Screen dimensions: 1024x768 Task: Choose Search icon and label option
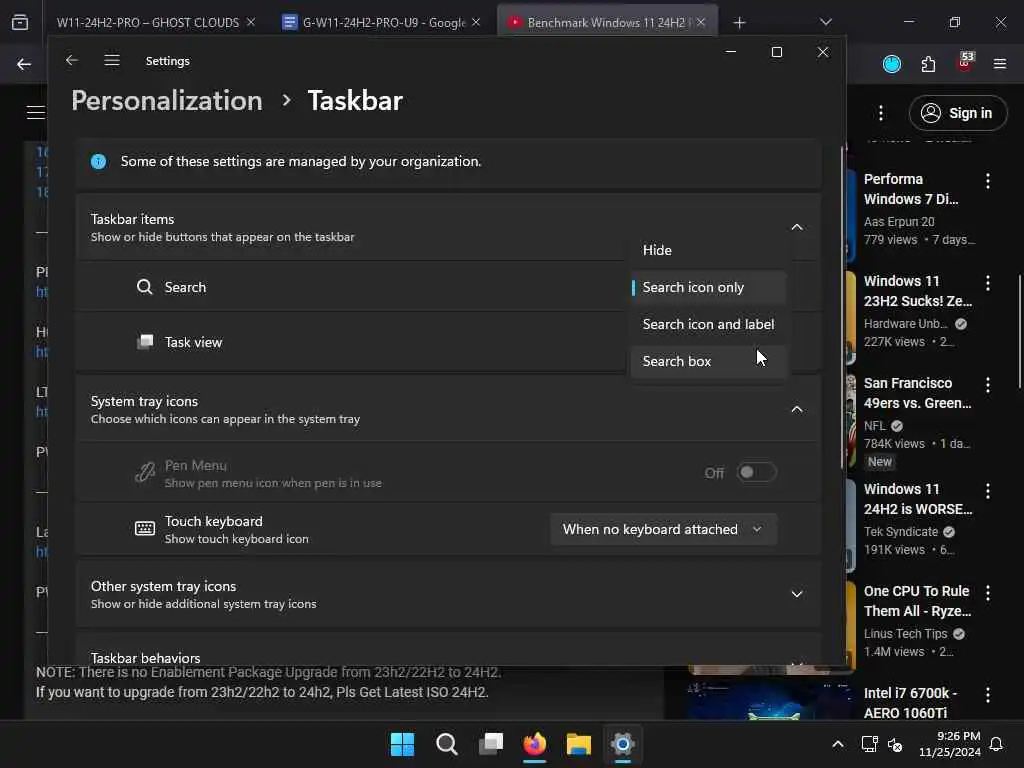pyautogui.click(x=709, y=324)
